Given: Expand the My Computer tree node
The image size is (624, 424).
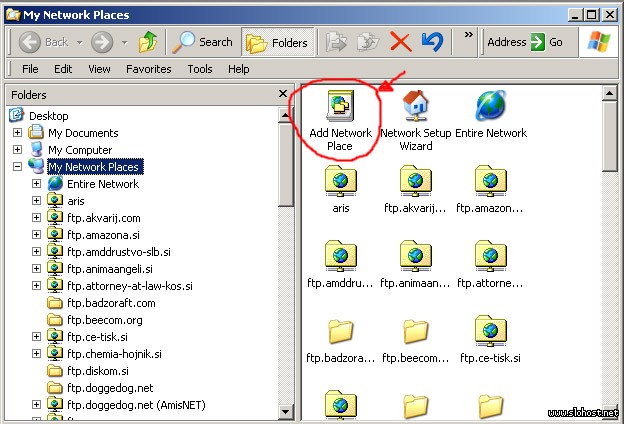Looking at the screenshot, I should point(18,150).
